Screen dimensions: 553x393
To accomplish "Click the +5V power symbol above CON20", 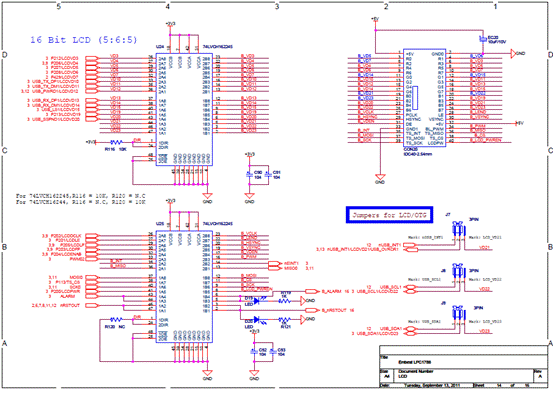I will pyautogui.click(x=375, y=20).
